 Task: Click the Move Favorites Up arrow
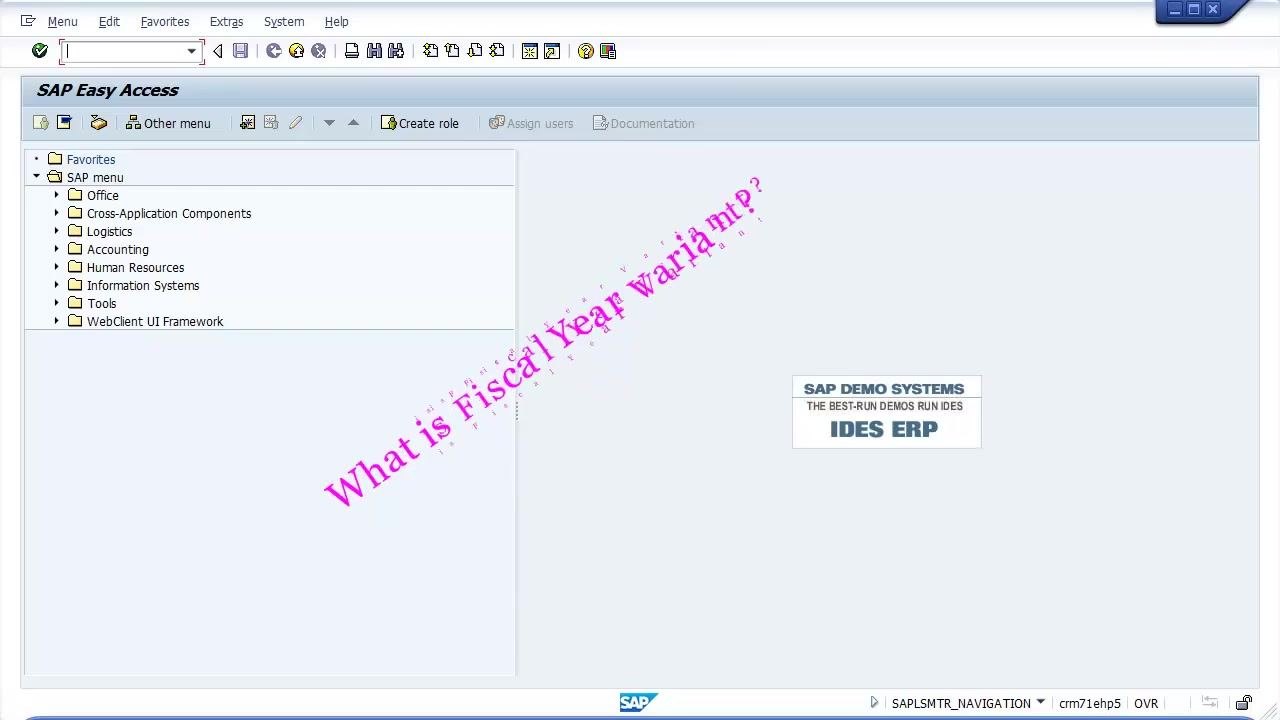point(353,123)
